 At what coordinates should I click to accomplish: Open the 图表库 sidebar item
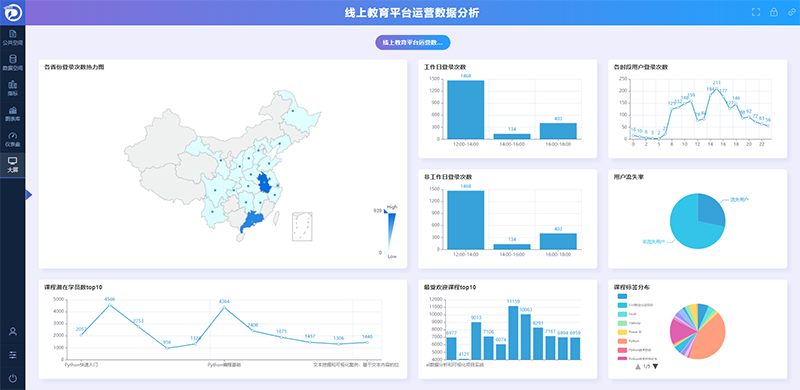13,113
